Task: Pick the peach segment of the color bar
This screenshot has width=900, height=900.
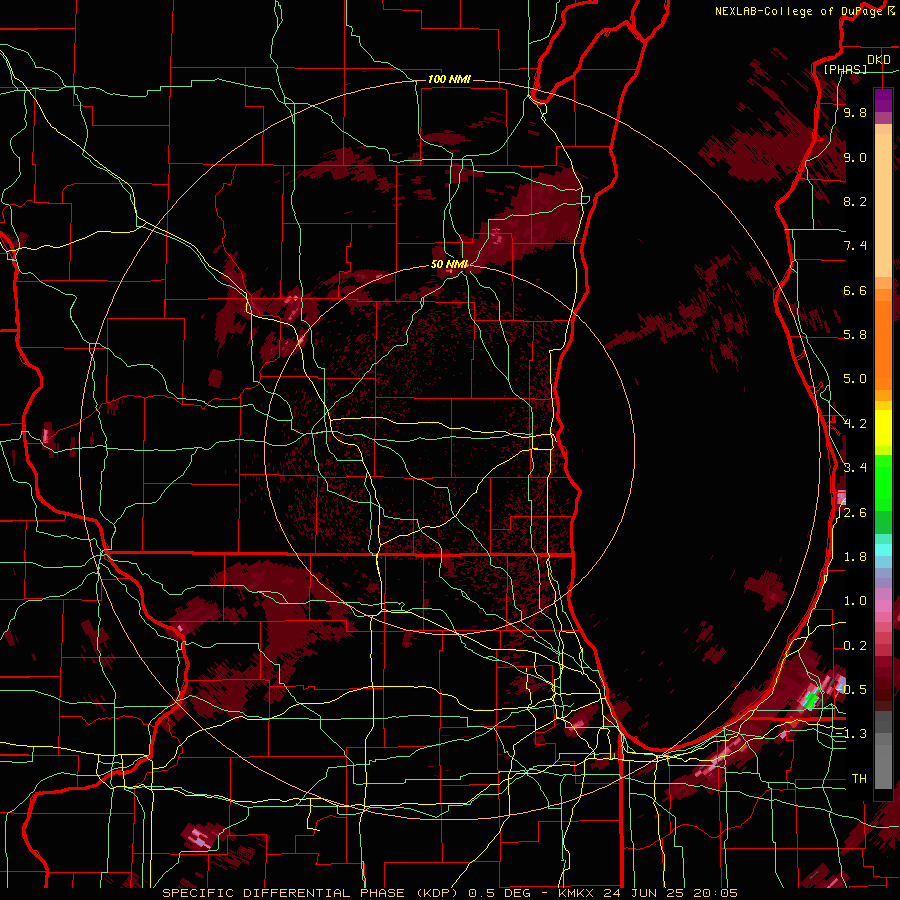Action: point(883,205)
